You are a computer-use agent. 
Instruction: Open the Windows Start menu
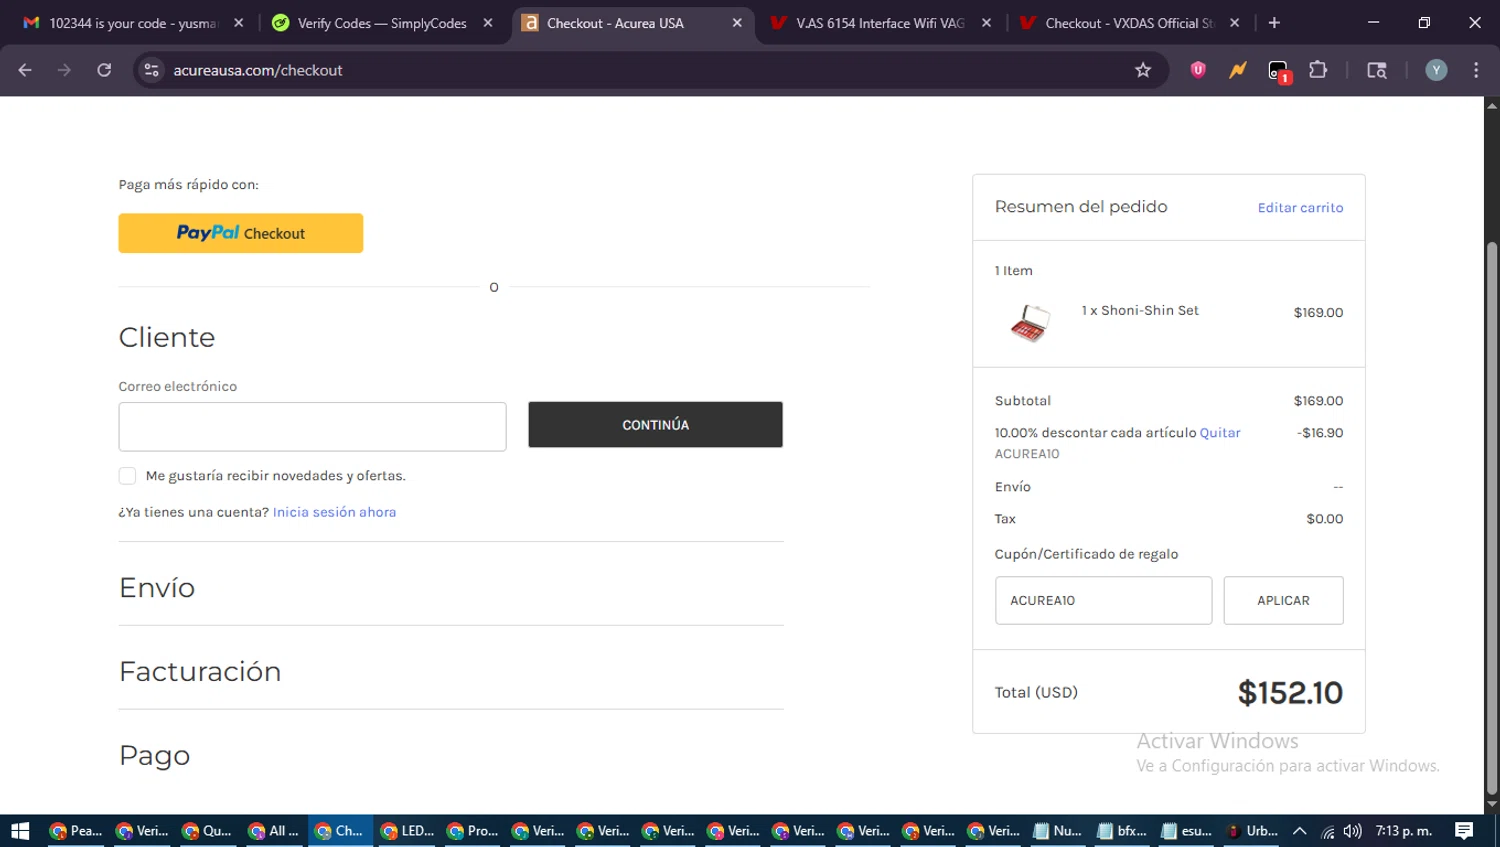(x=20, y=831)
